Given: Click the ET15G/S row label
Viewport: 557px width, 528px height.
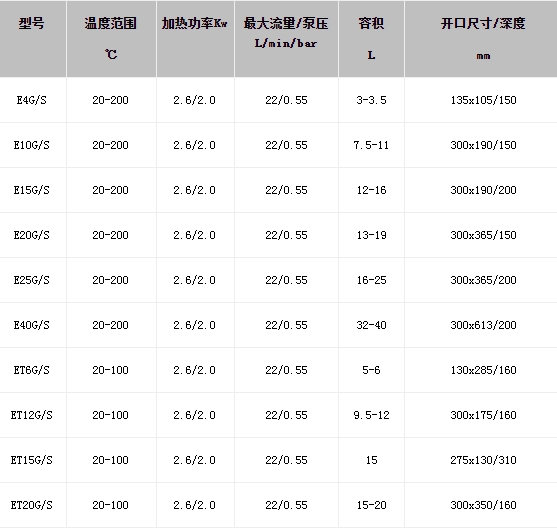Looking at the screenshot, I should (32, 460).
